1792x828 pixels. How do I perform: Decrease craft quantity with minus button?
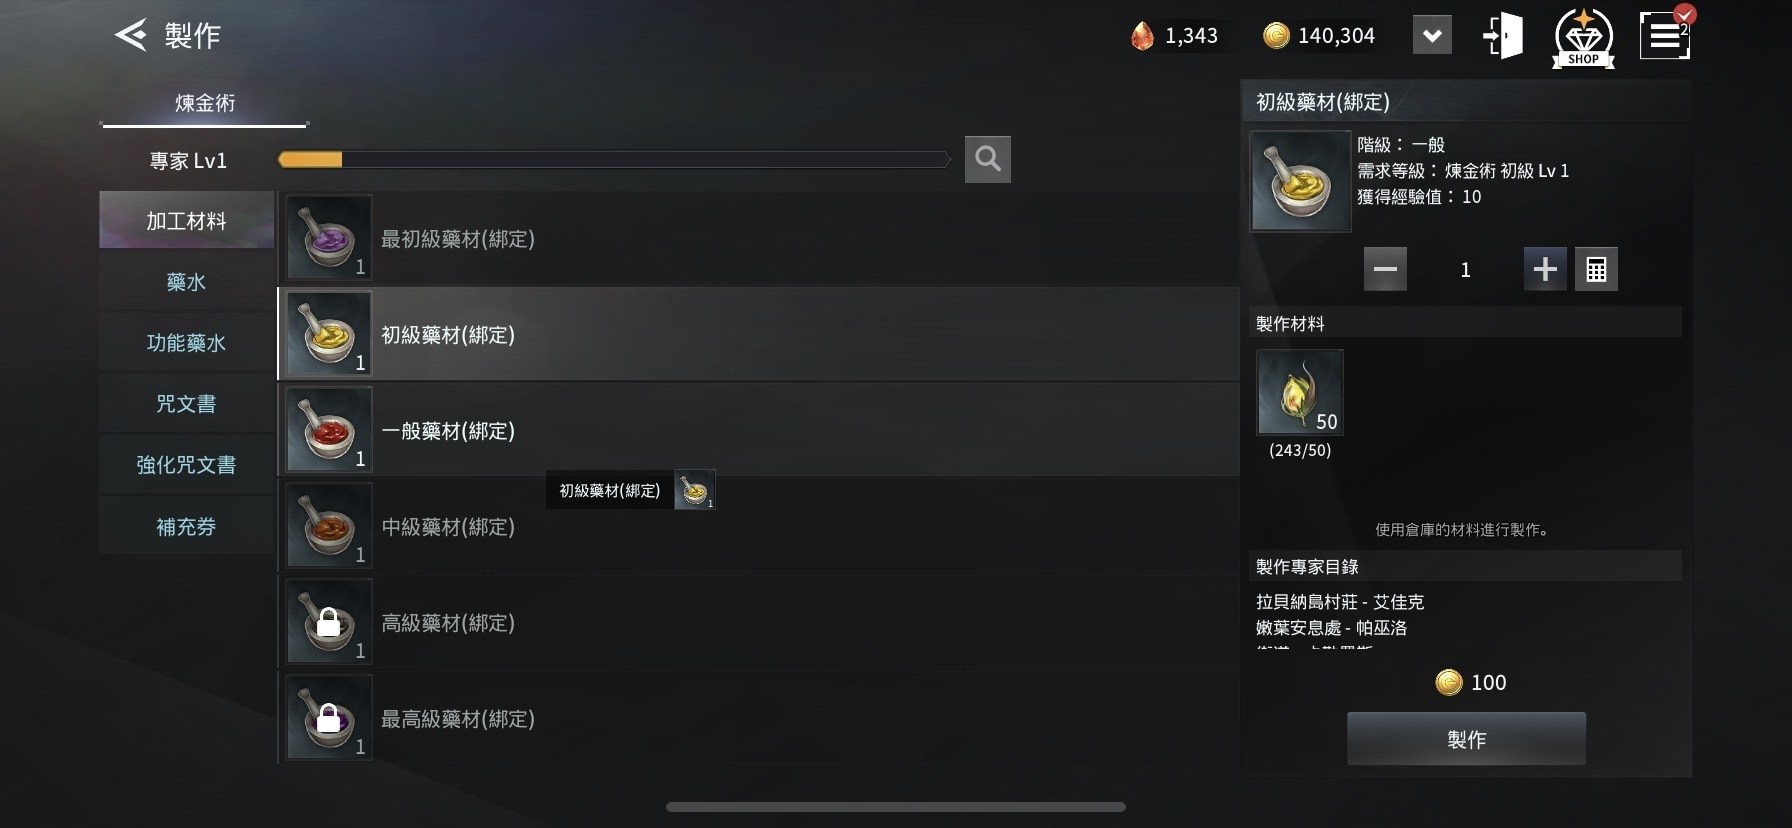[x=1385, y=269]
